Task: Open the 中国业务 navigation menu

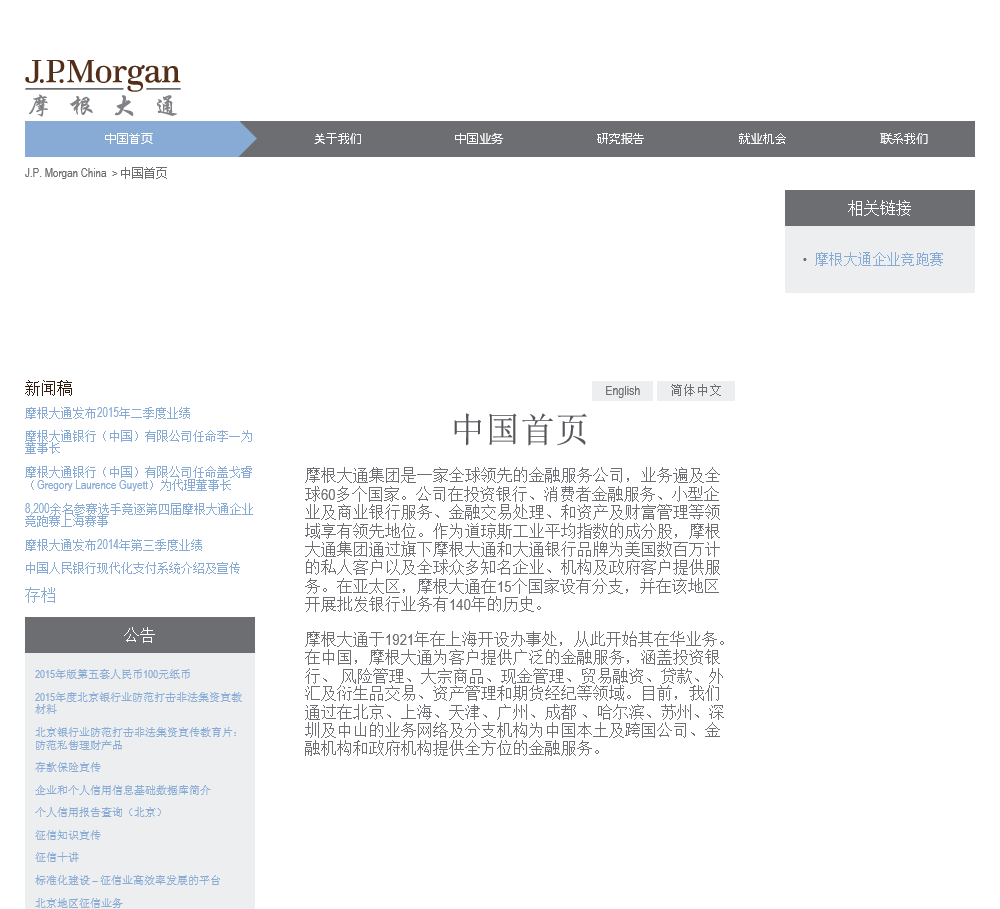Action: [x=479, y=139]
